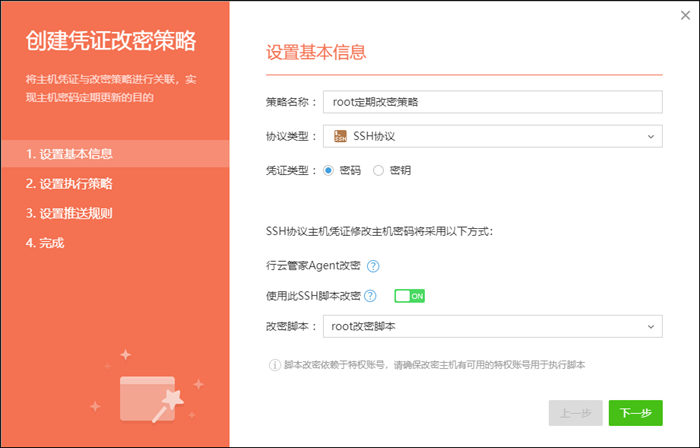Close the 创建凭证改密策略 dialog

[x=685, y=15]
